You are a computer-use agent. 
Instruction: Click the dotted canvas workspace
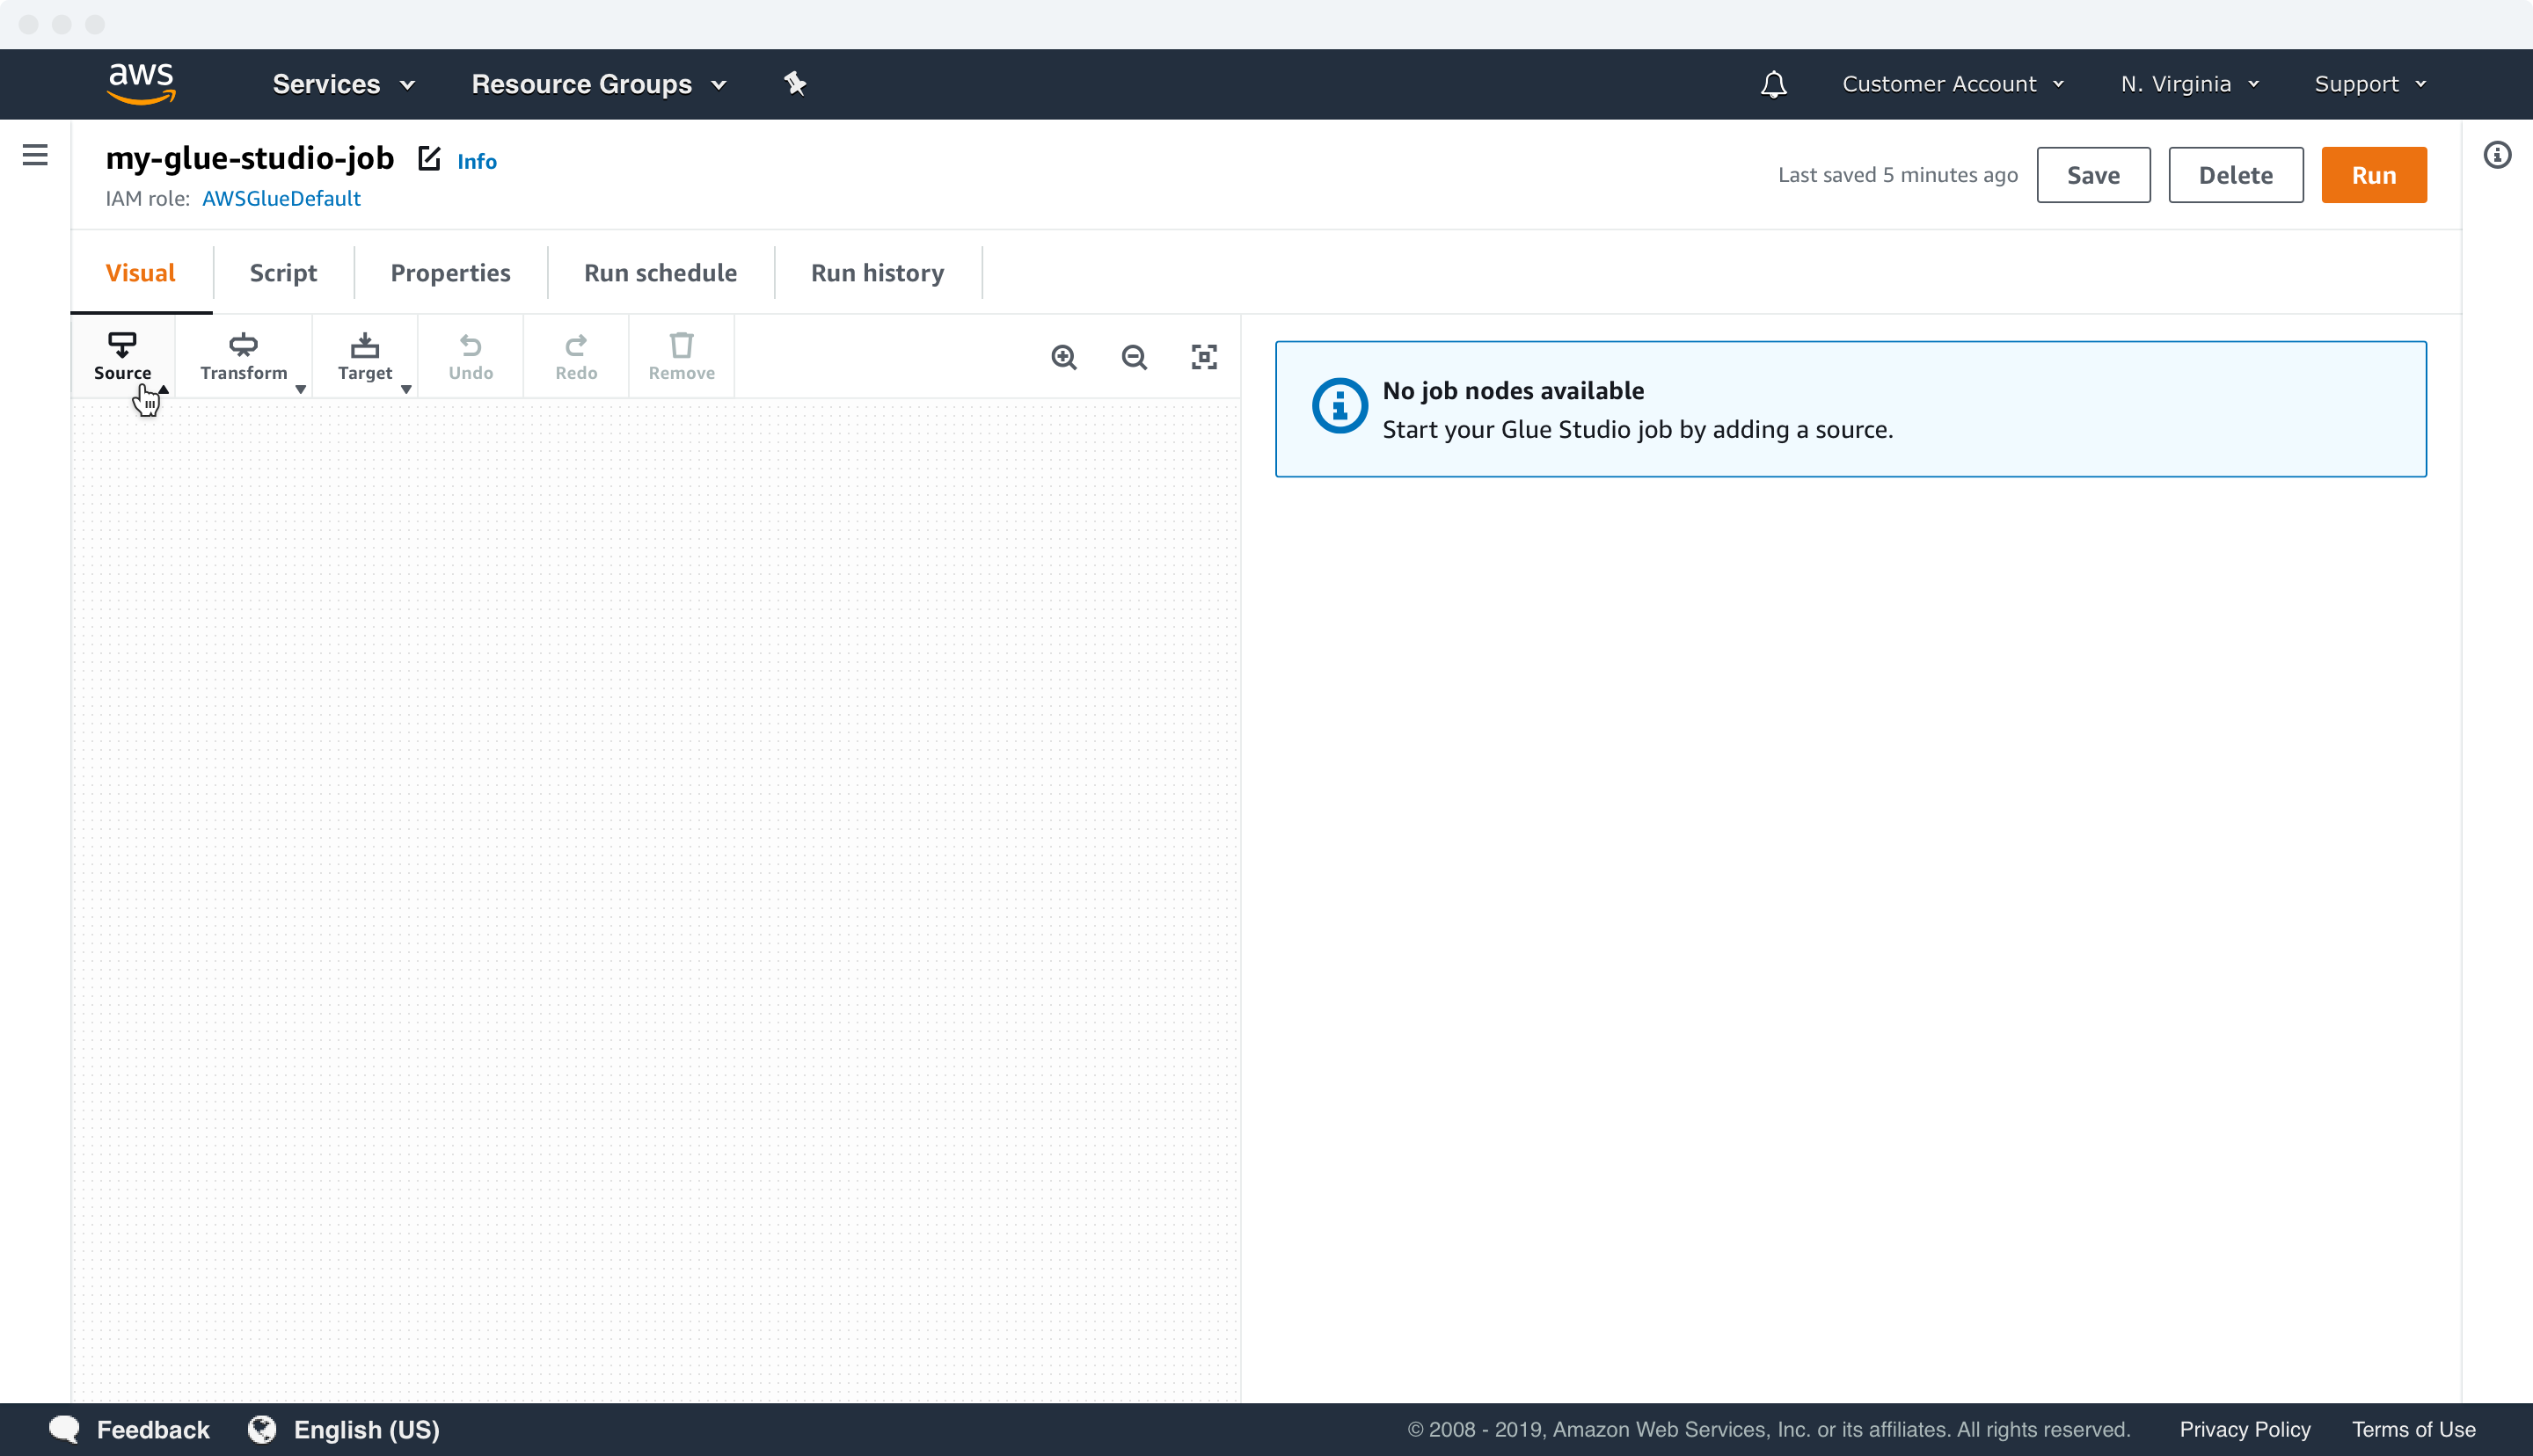coord(656,900)
